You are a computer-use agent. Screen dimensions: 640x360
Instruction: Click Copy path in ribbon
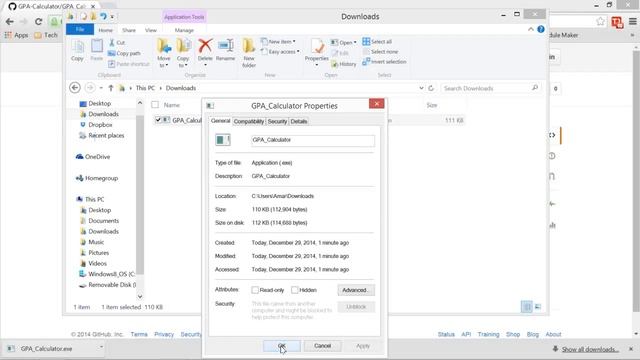point(124,53)
